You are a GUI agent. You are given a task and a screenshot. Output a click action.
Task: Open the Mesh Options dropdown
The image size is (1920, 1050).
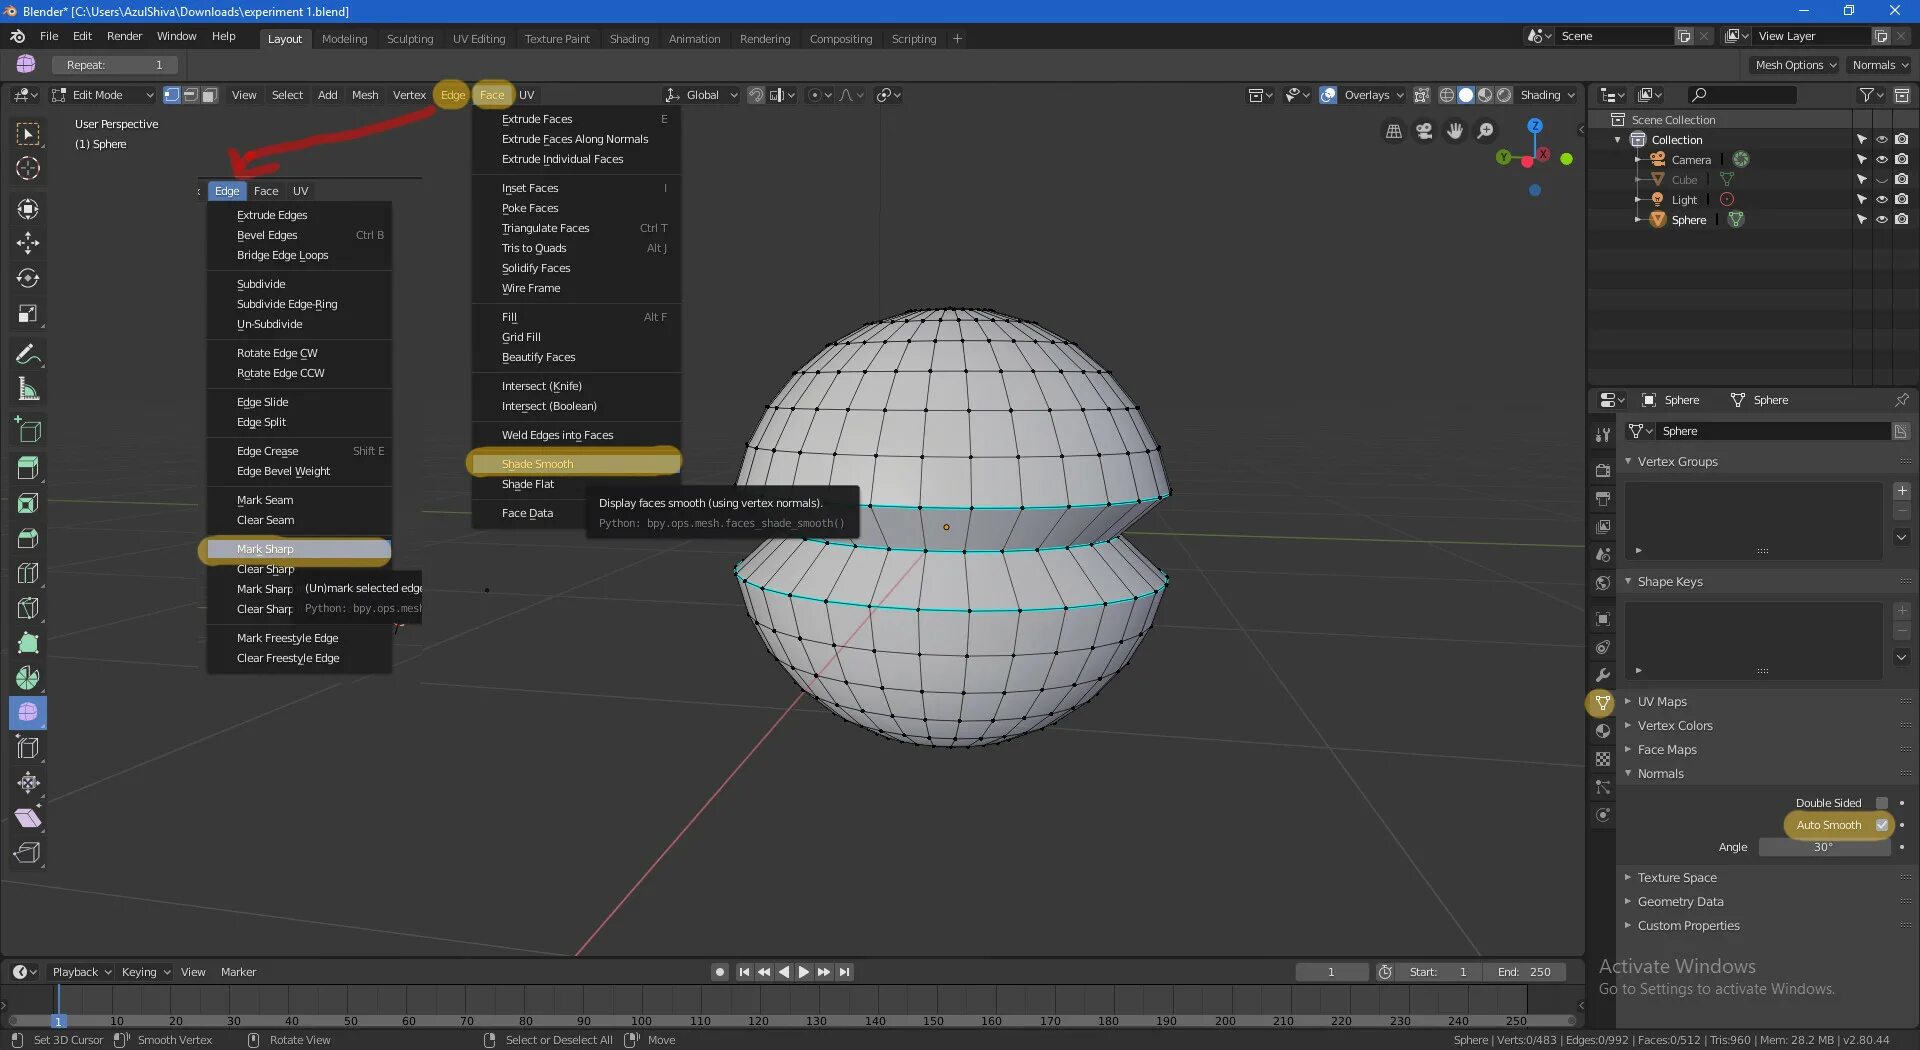coord(1796,65)
